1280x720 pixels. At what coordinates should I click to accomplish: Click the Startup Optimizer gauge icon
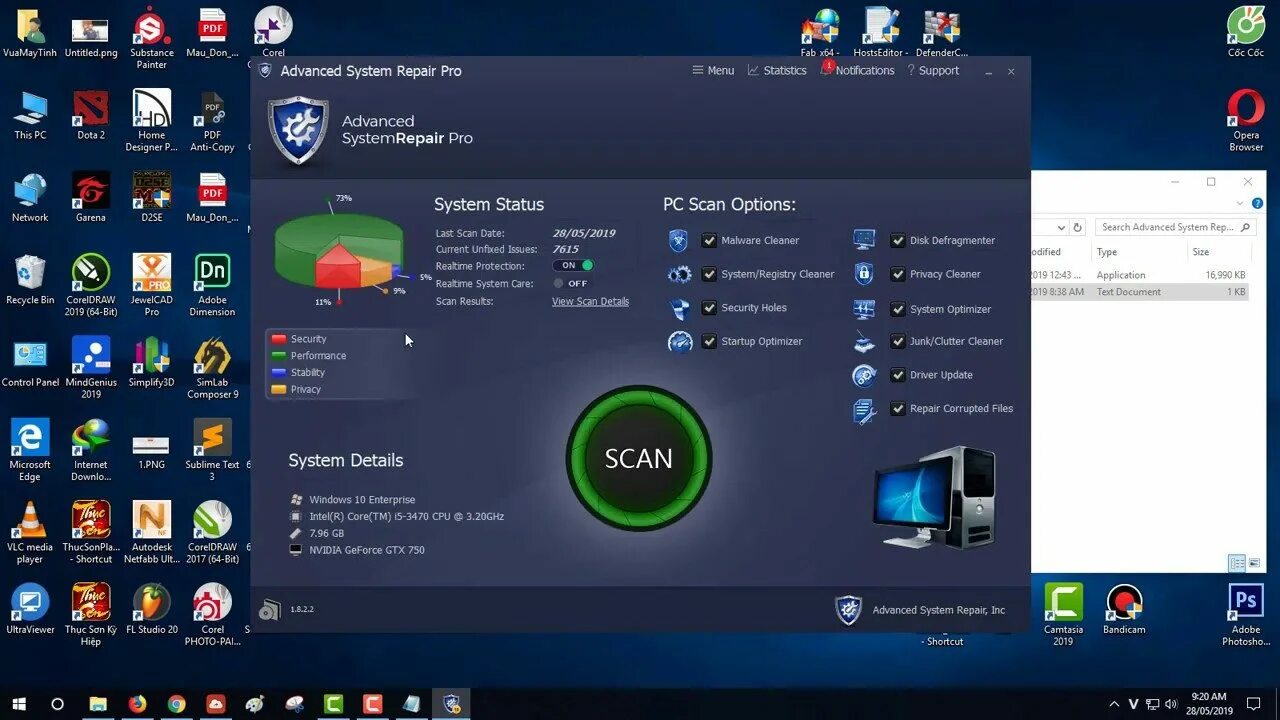coord(680,342)
